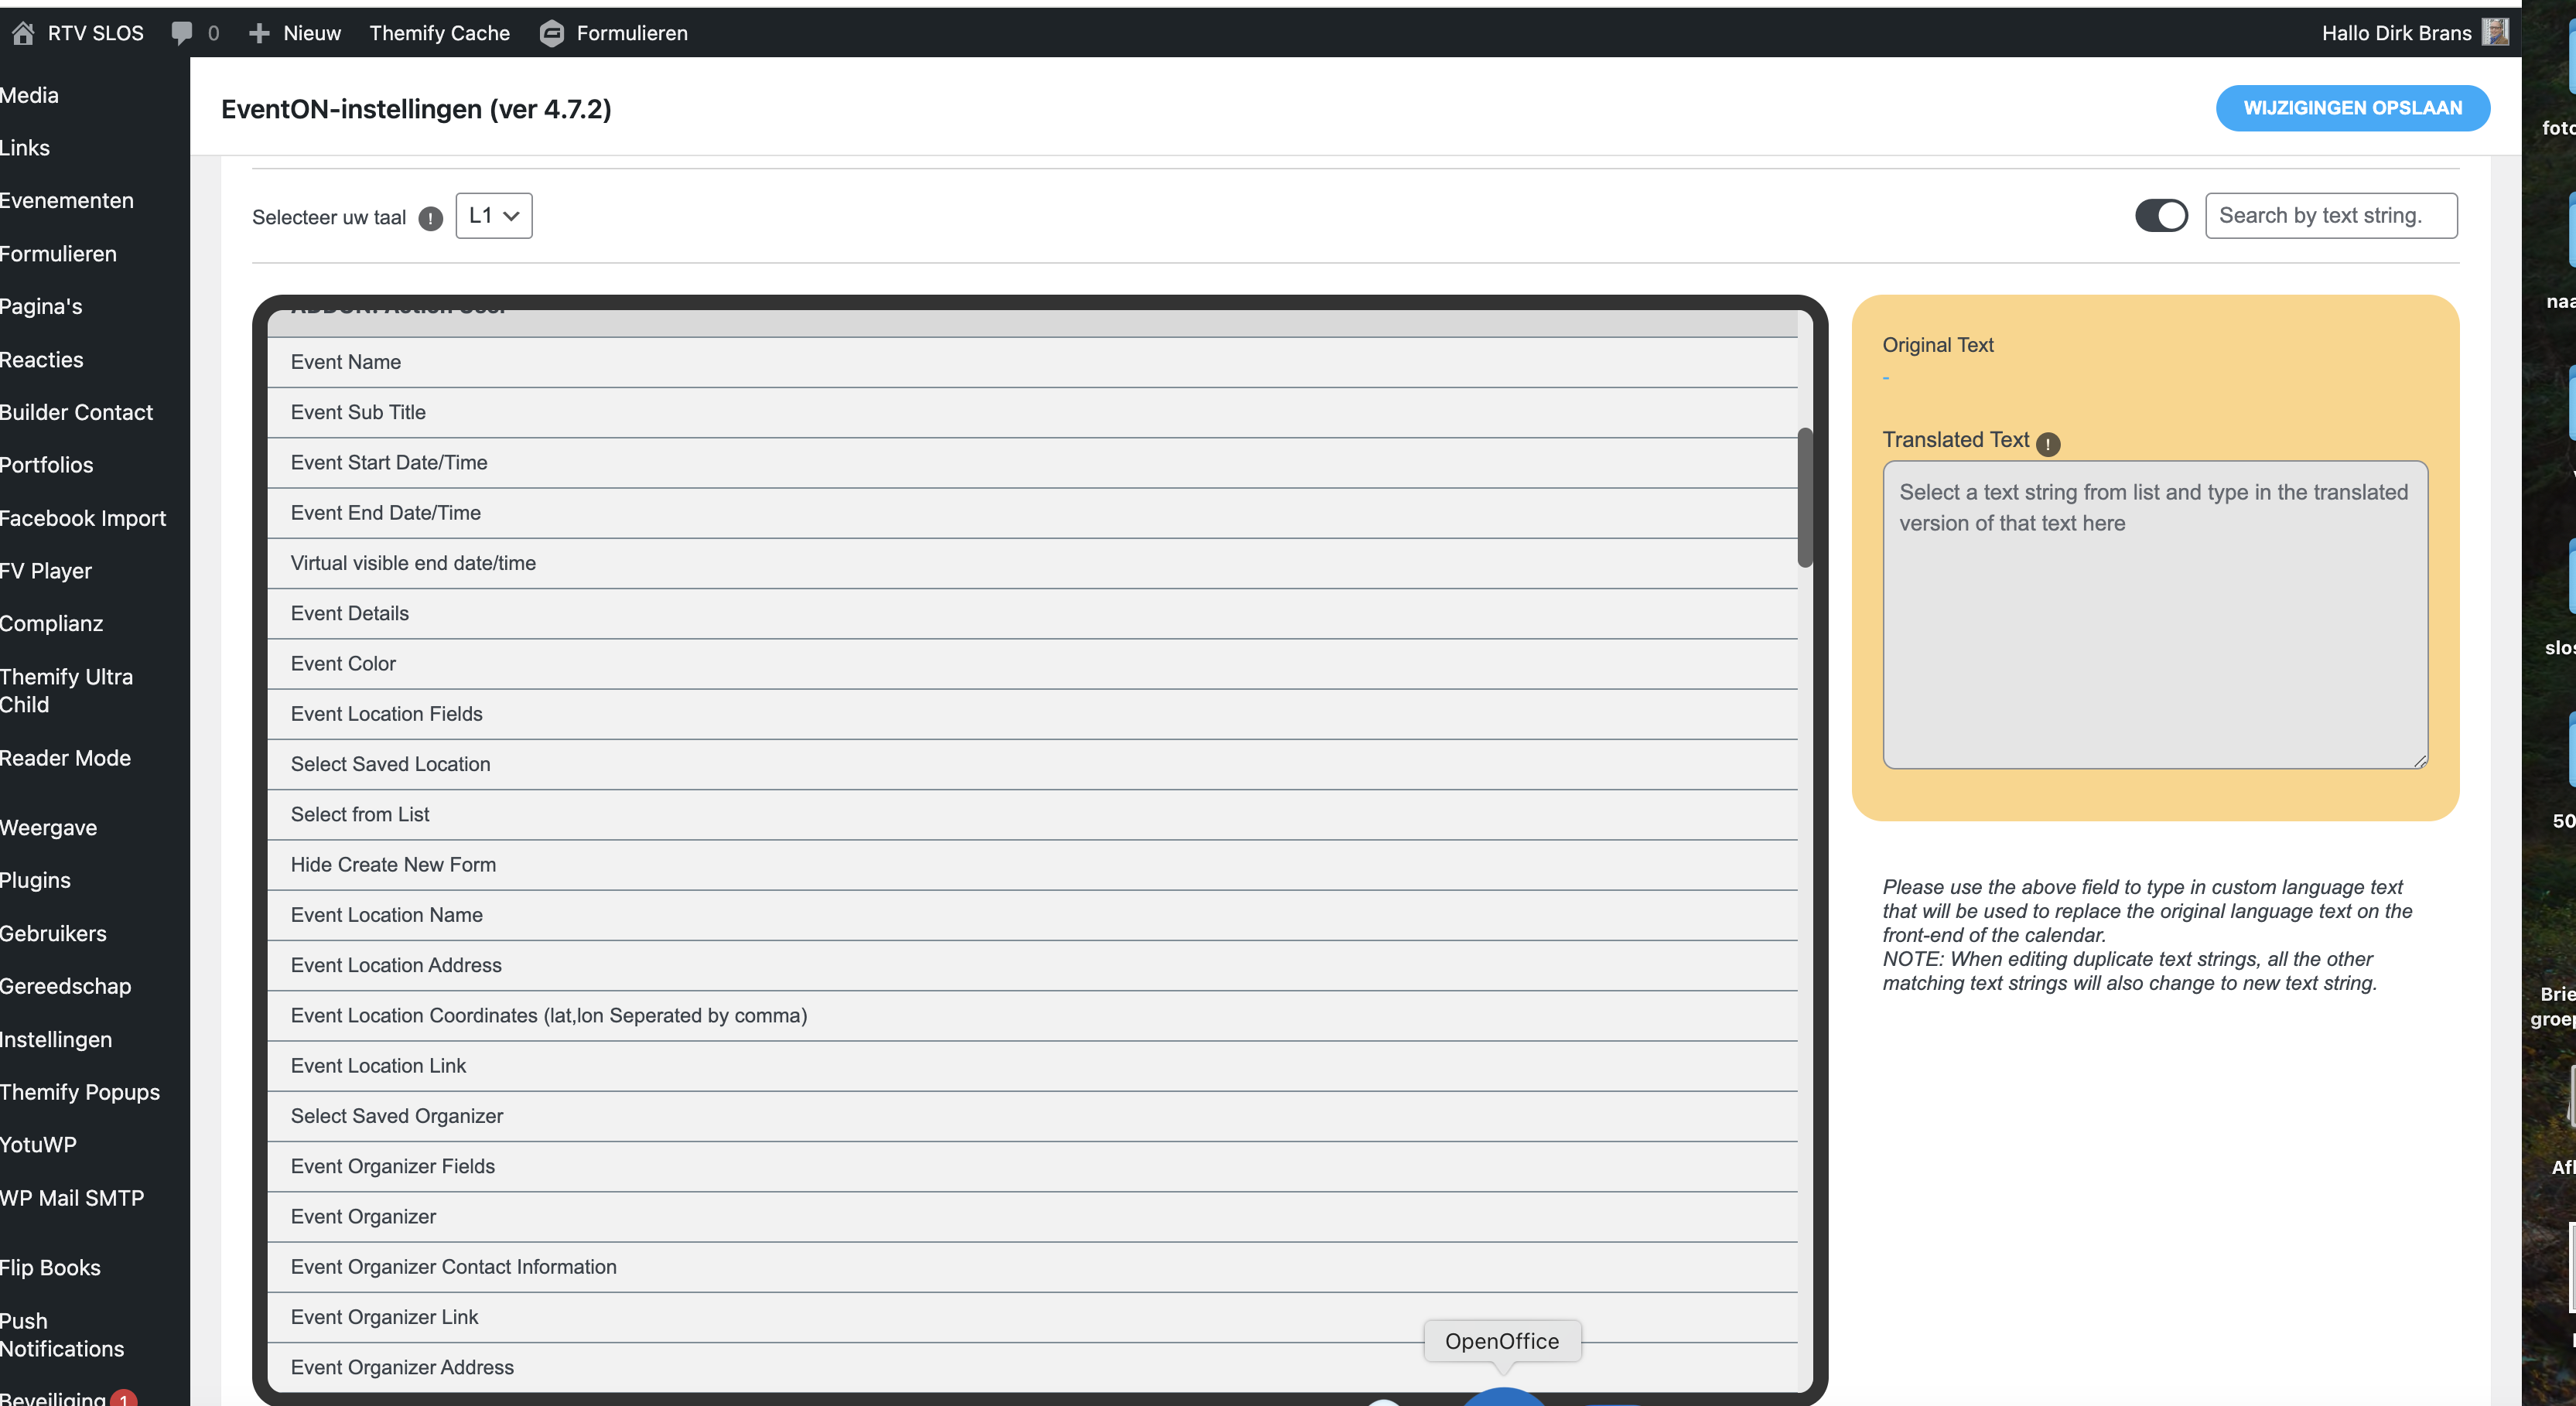The height and width of the screenshot is (1406, 2576).
Task: Open Media in the sidebar
Action: (x=29, y=95)
